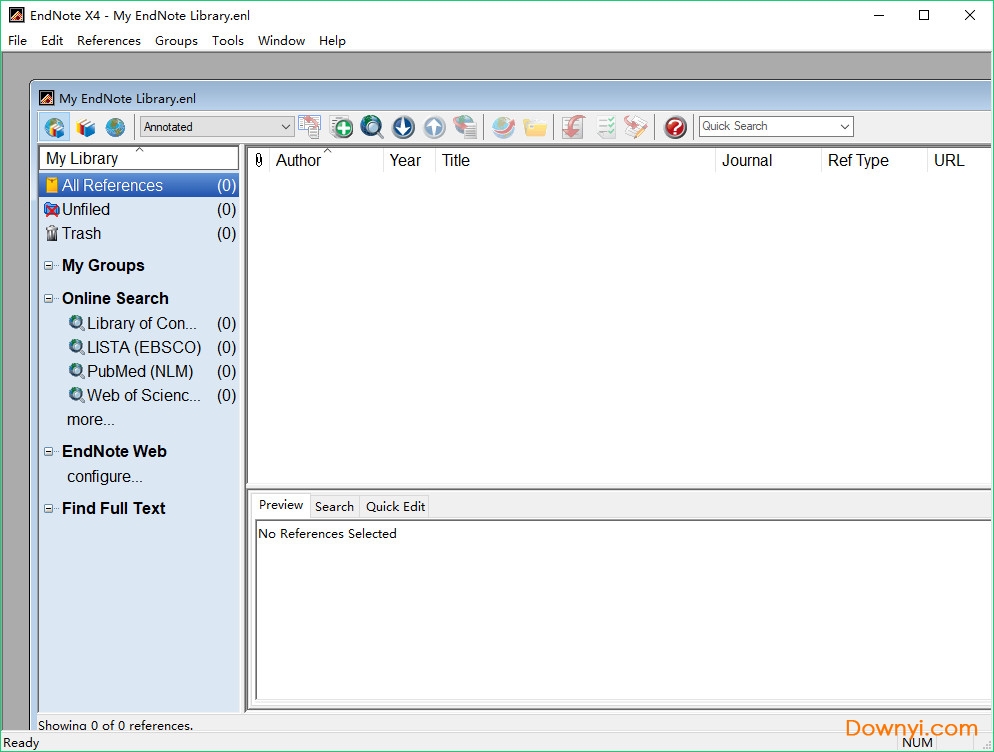Open the References menu

(108, 41)
